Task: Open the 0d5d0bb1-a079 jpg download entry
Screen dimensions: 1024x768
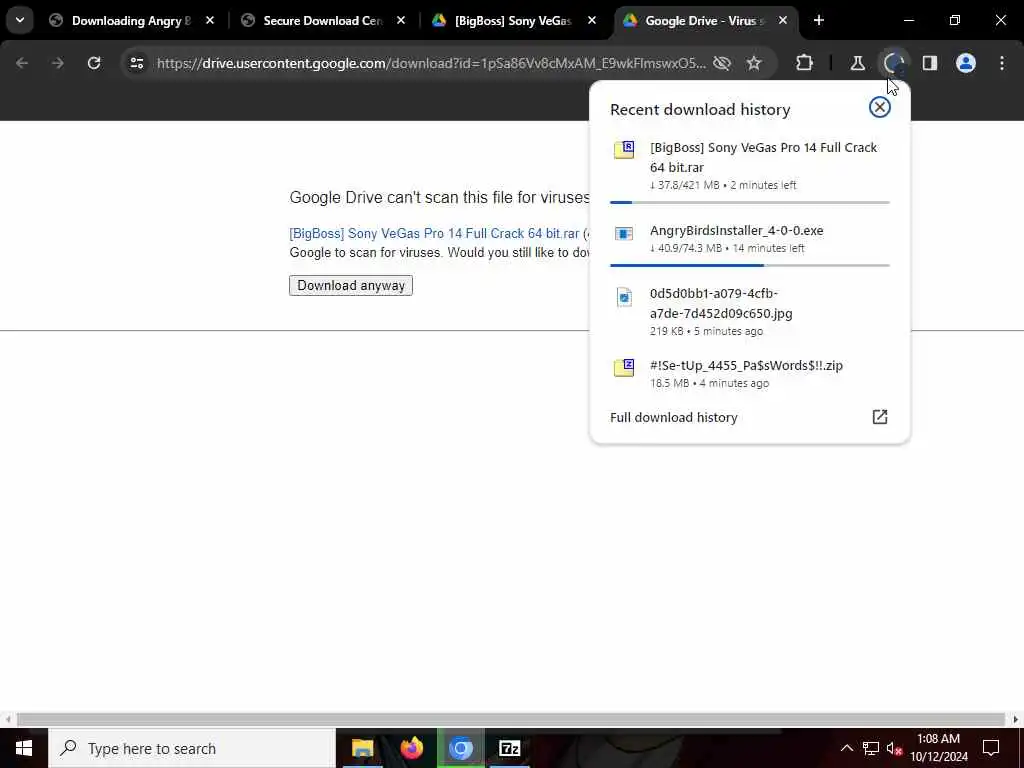Action: [750, 312]
